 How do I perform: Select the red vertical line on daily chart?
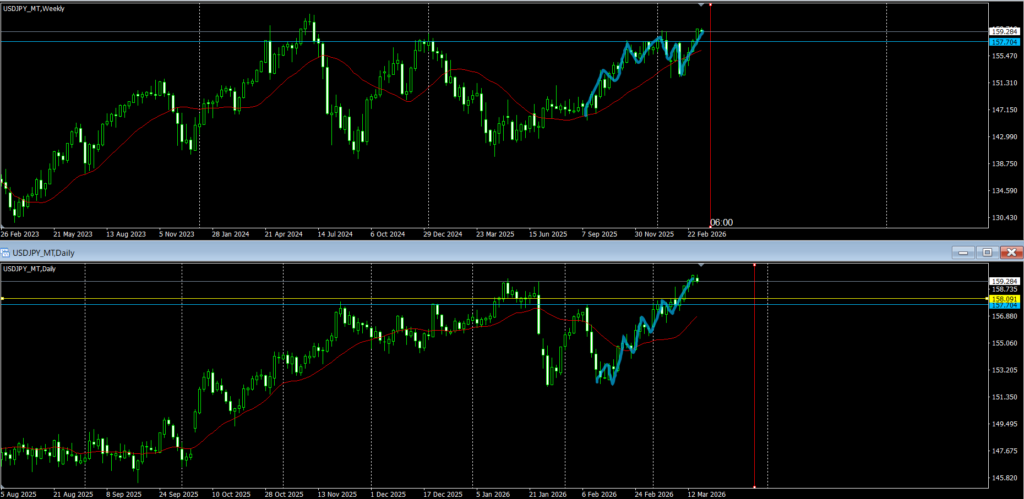[753, 400]
